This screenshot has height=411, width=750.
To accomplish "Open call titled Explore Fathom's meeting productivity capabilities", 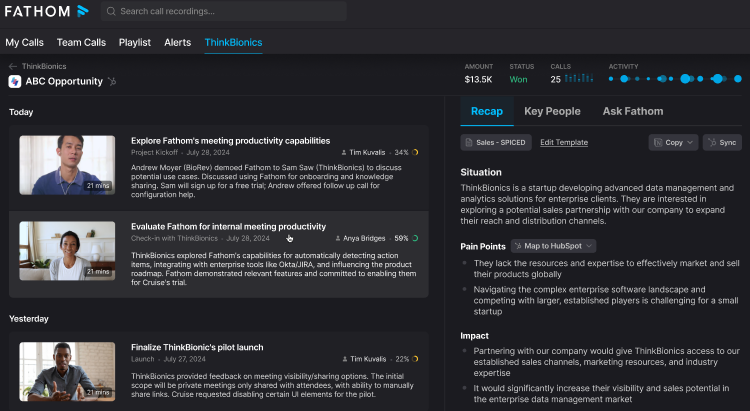I will click(231, 141).
